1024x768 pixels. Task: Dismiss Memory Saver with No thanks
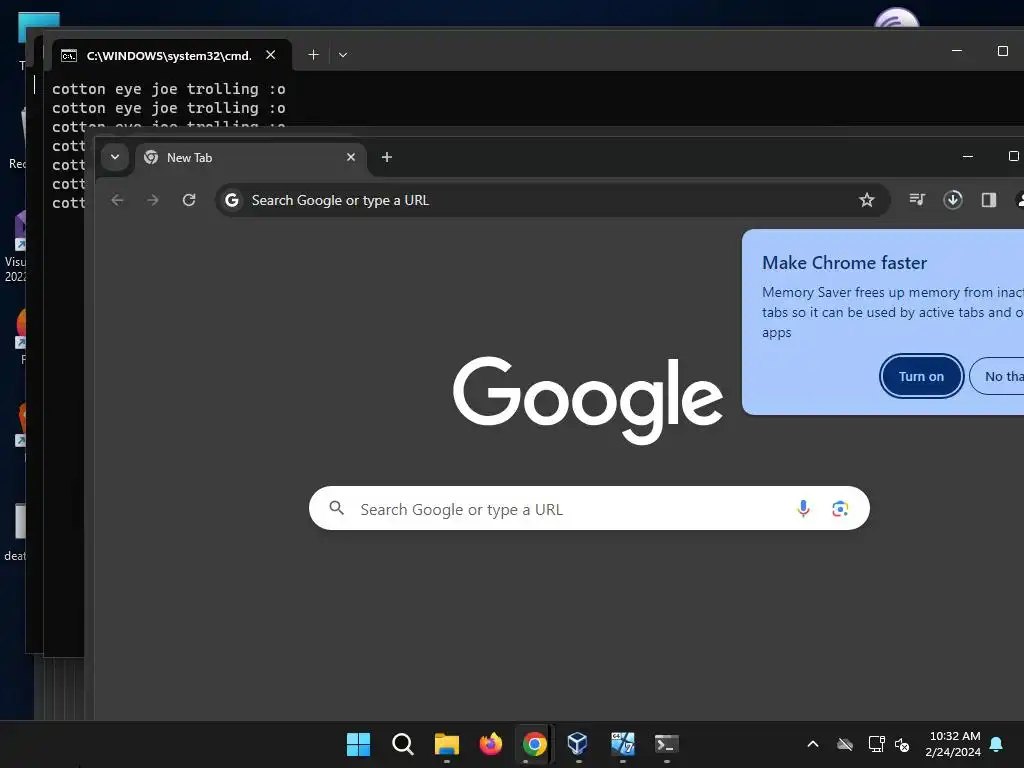point(998,376)
